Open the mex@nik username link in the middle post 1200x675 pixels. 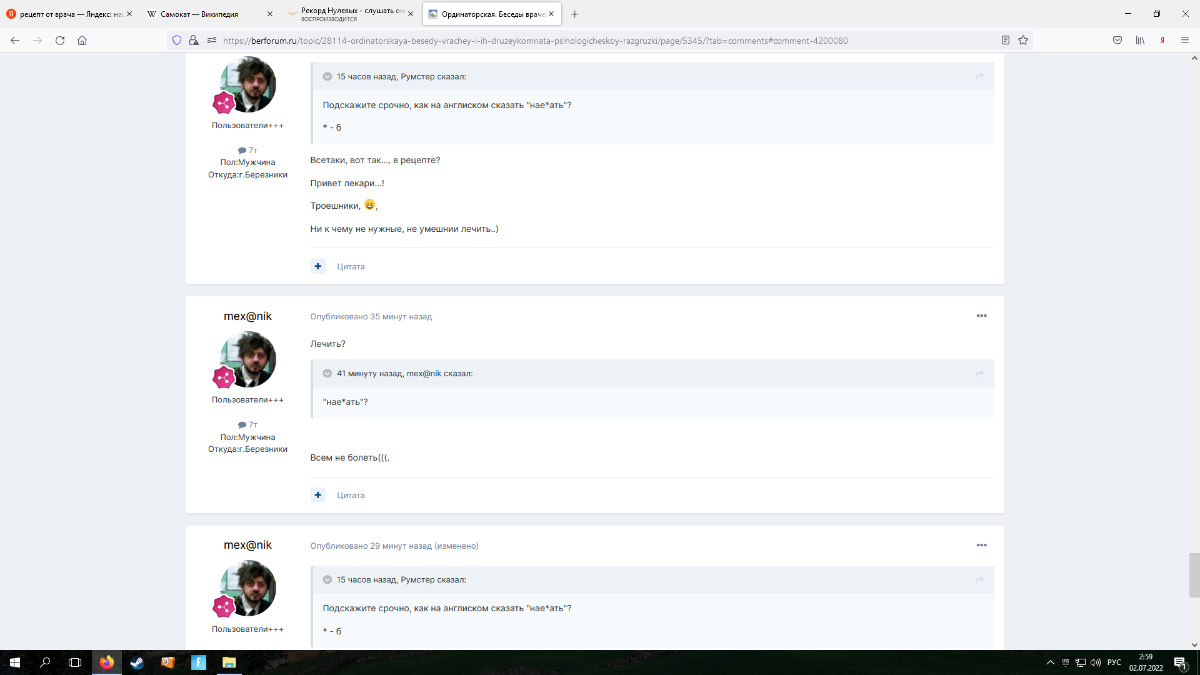[247, 316]
